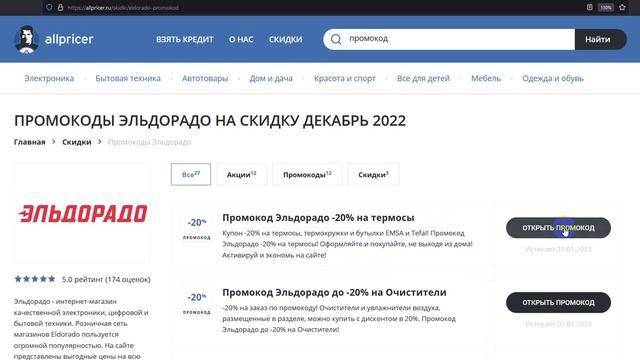The image size is (640, 360).
Task: Open title Промокод Эльдорадо -20% на термосы
Action: [x=318, y=218]
